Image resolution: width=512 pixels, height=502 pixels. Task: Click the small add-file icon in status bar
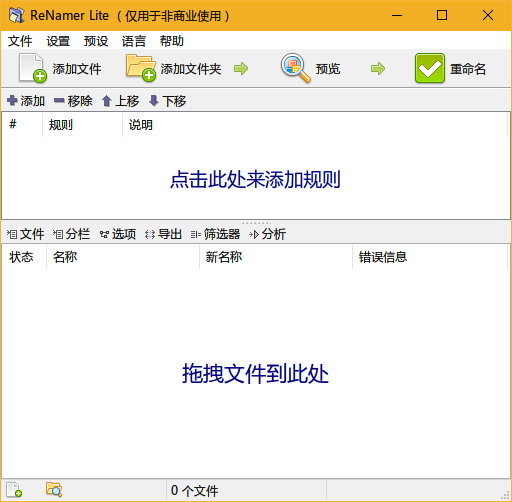pyautogui.click(x=14, y=490)
